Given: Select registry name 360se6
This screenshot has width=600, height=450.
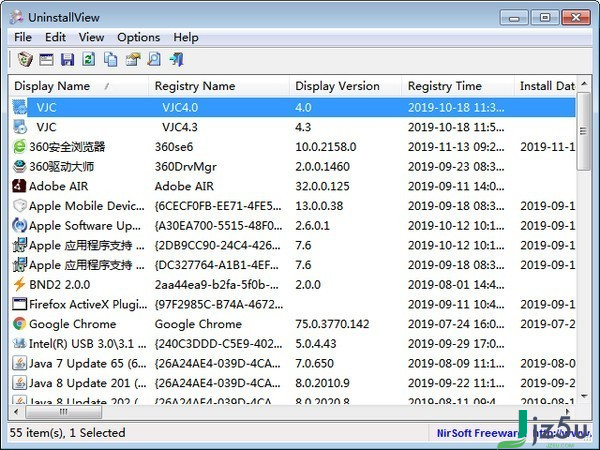Looking at the screenshot, I should point(174,147).
